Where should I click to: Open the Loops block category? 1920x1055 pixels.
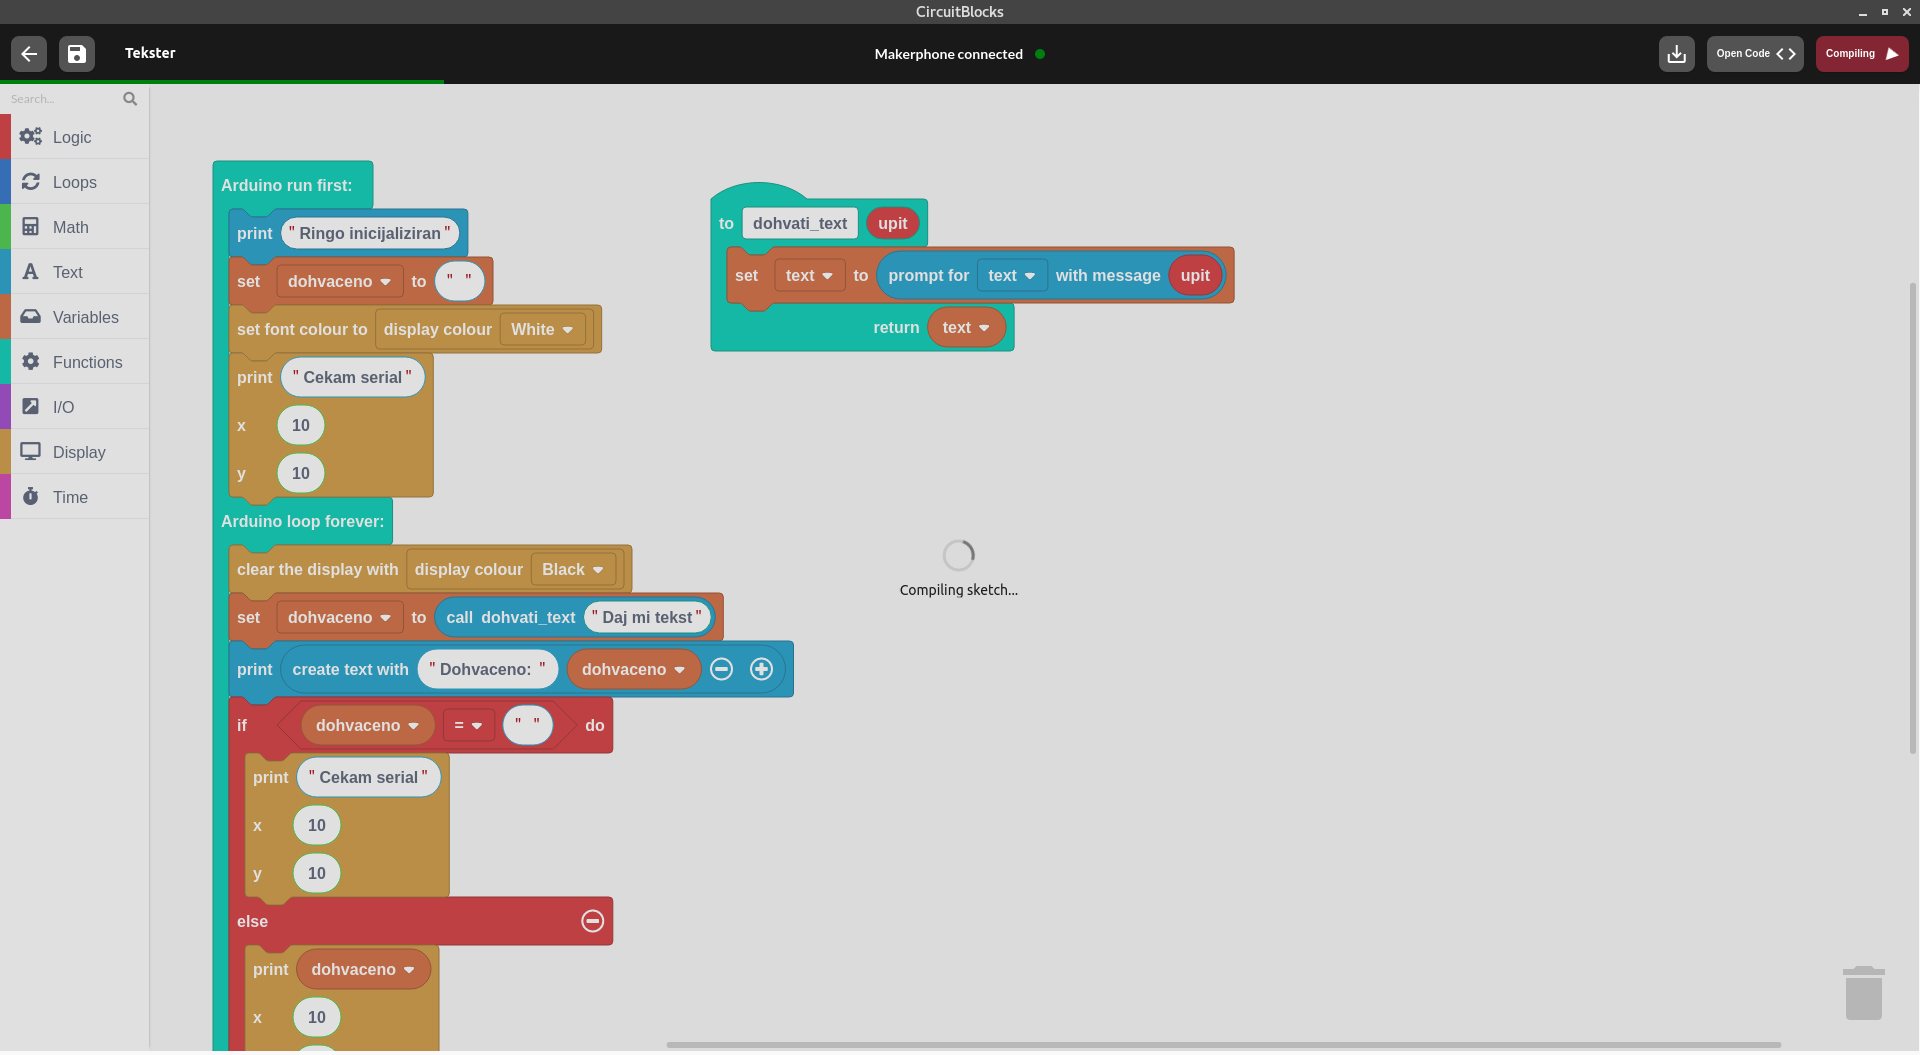click(75, 182)
